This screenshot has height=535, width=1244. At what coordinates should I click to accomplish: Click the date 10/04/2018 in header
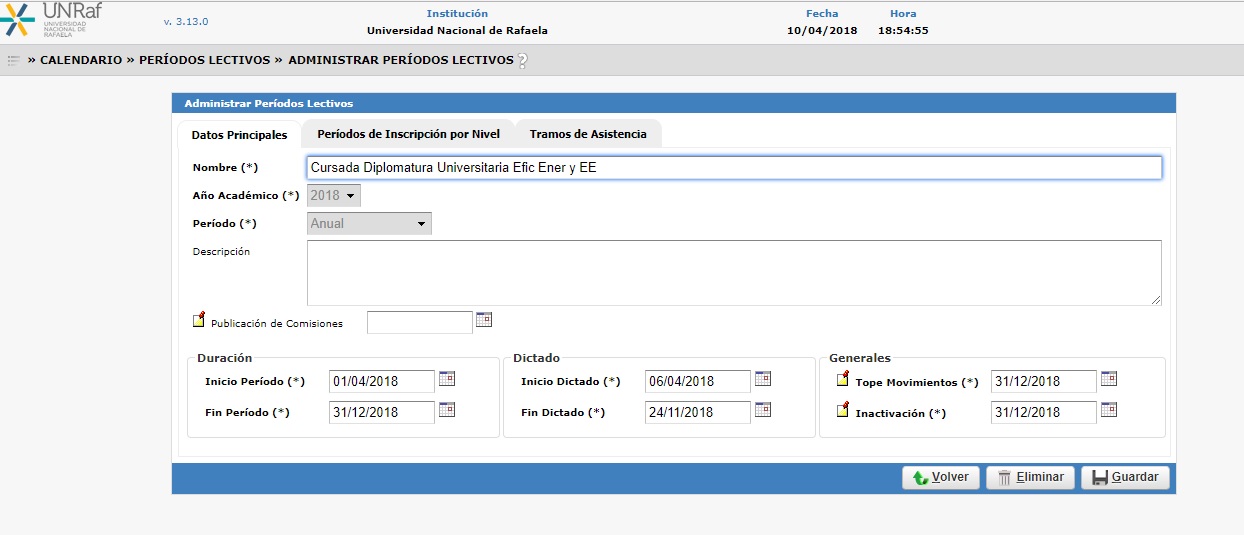[822, 30]
